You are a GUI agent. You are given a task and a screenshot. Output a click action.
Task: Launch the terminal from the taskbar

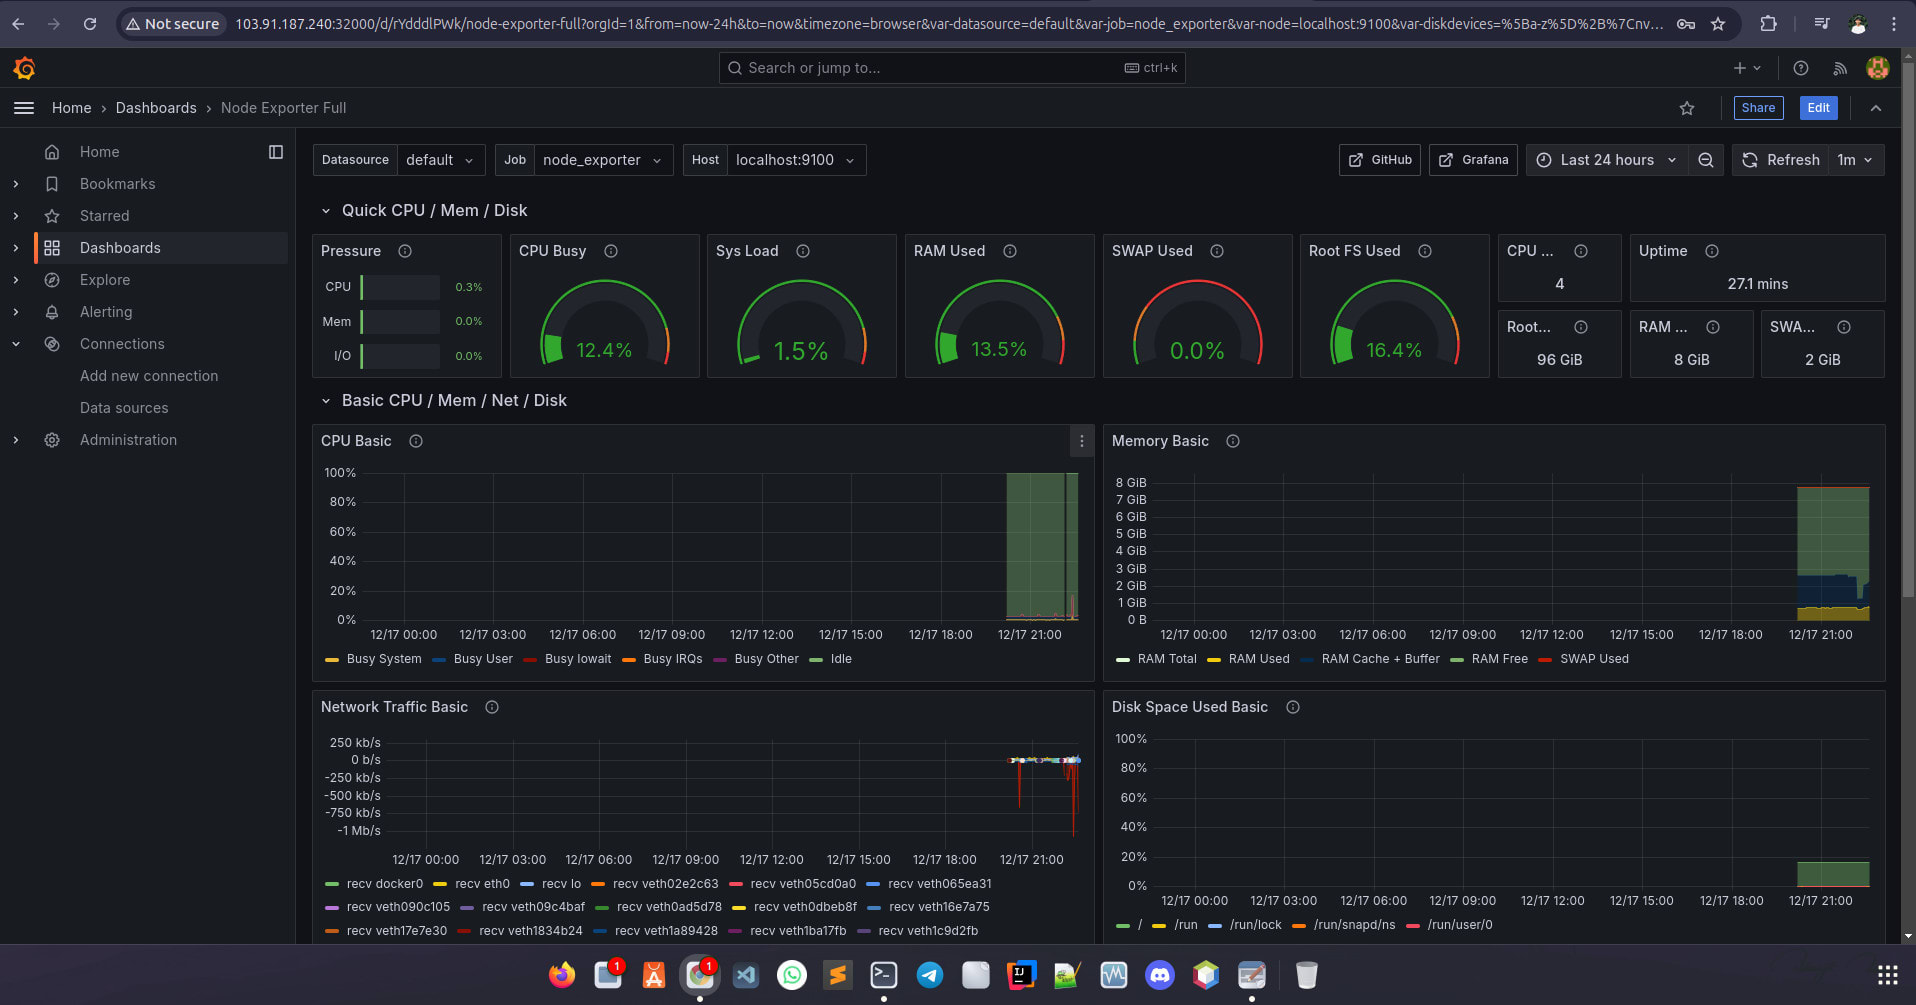coord(884,975)
